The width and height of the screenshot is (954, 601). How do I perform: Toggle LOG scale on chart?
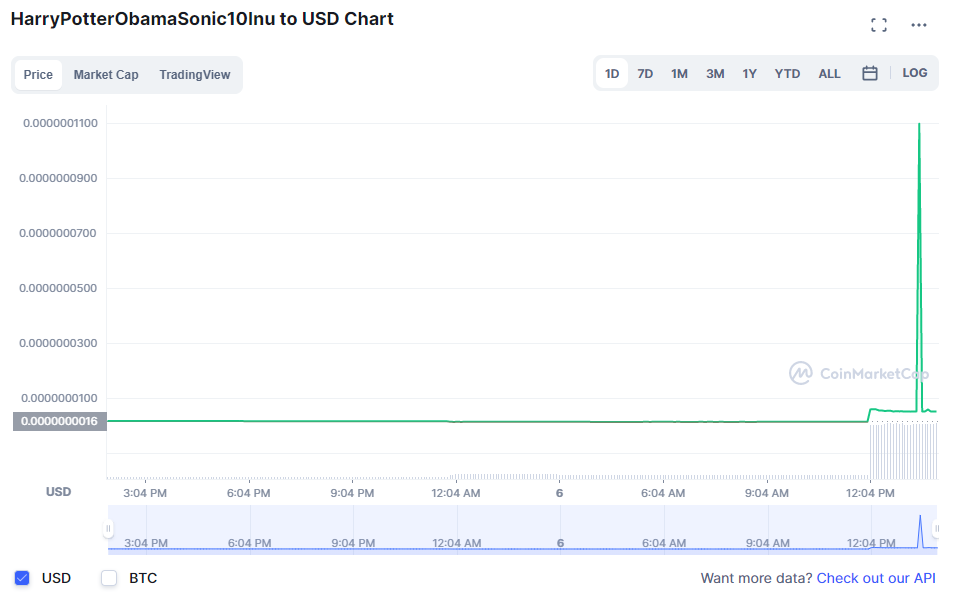pos(915,73)
